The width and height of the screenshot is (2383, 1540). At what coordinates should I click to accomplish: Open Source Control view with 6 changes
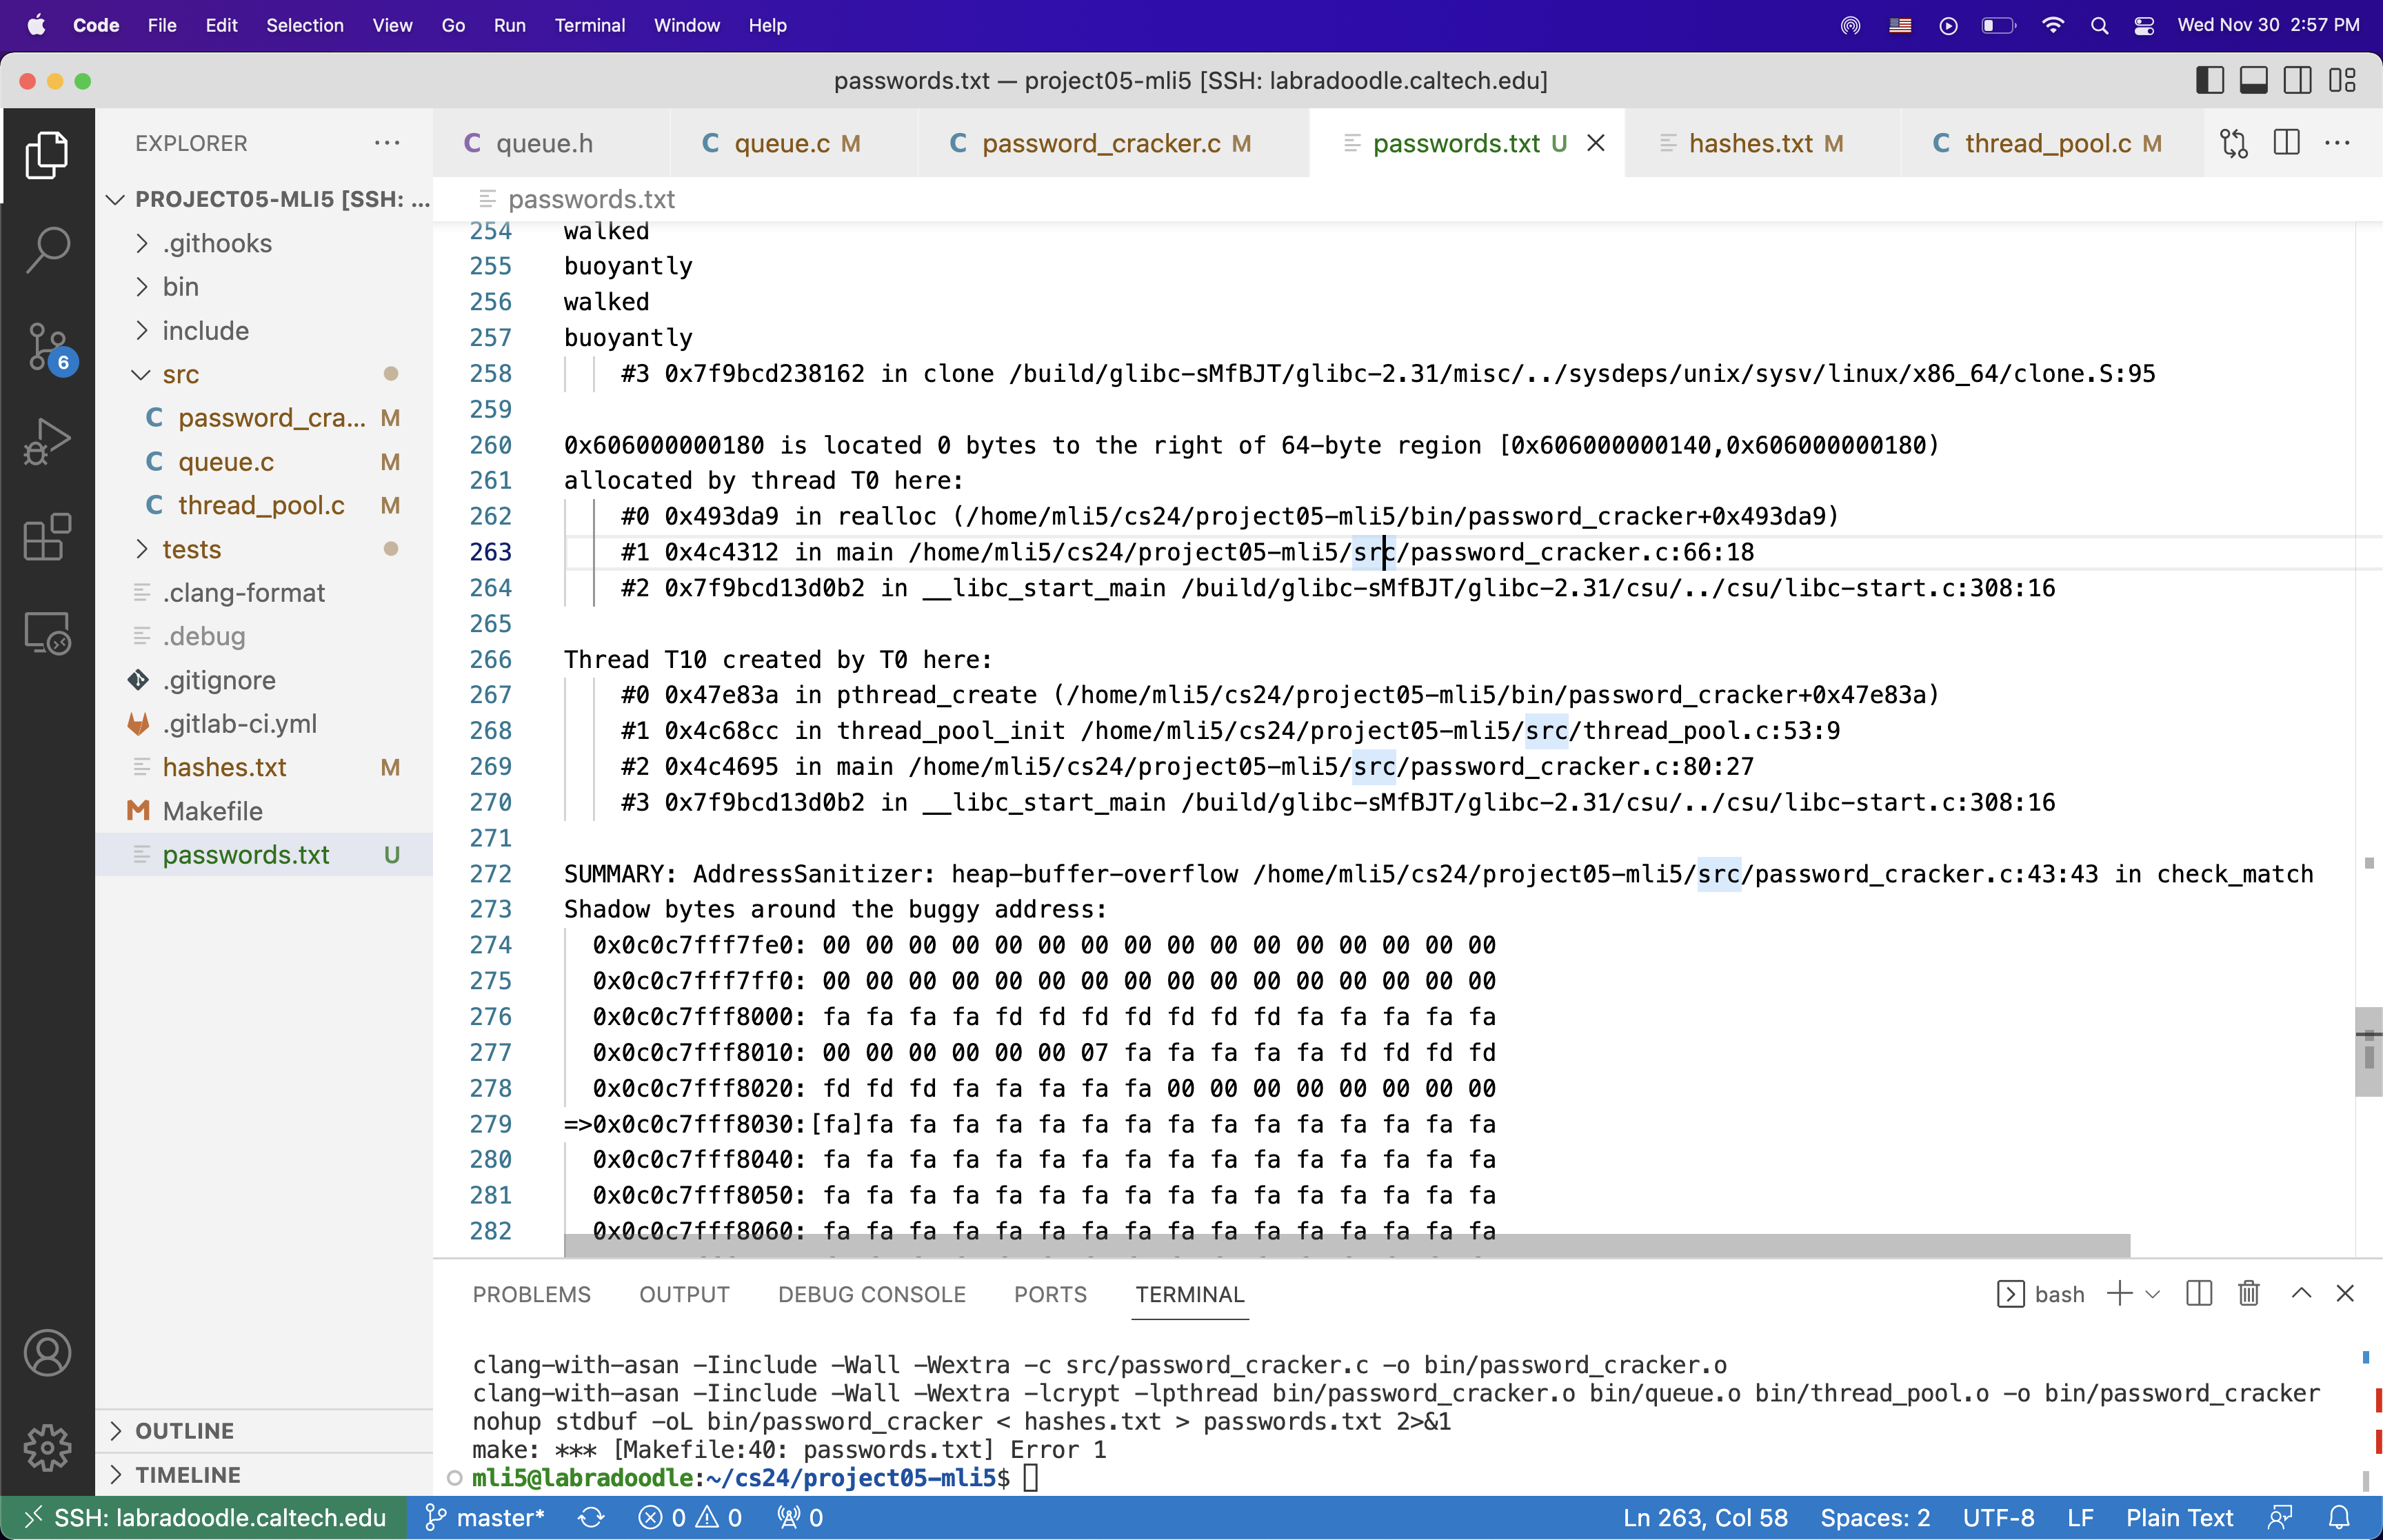(47, 346)
